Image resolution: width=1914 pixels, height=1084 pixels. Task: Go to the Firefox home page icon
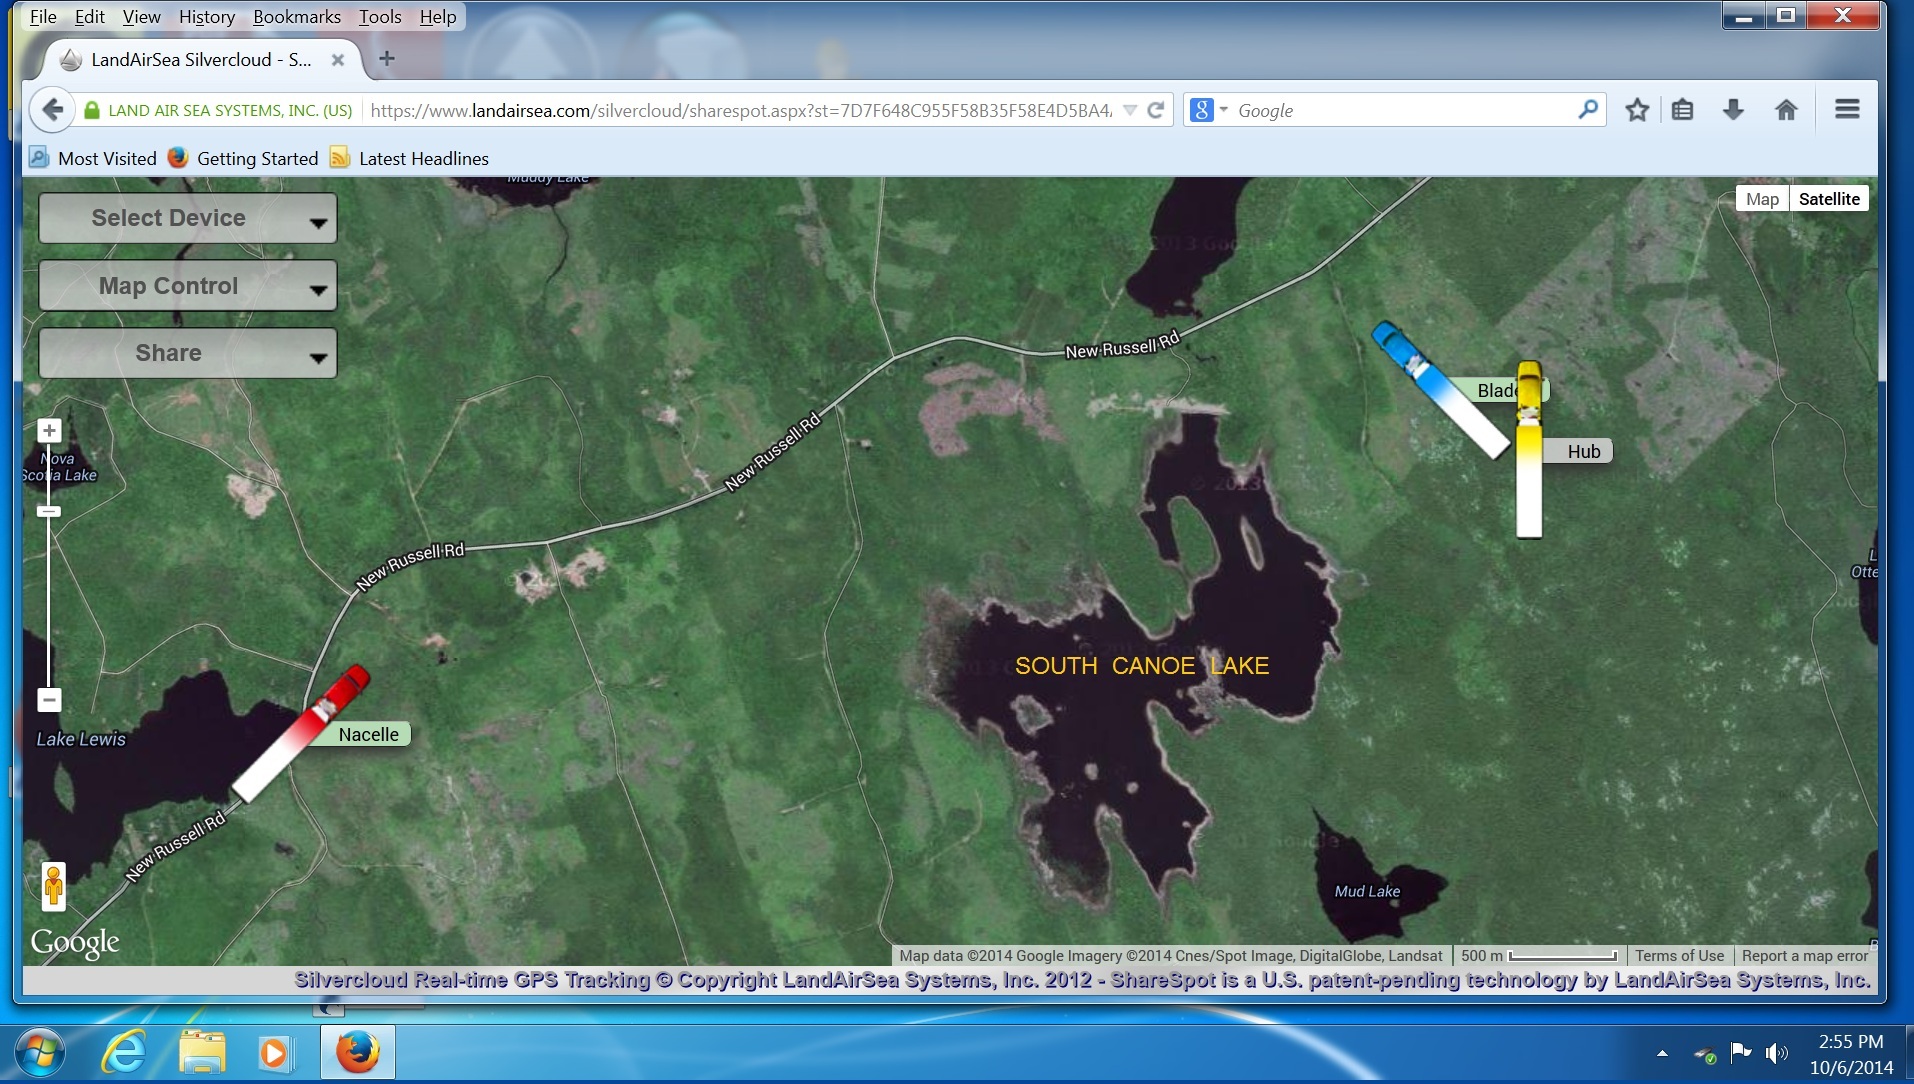pyautogui.click(x=1786, y=110)
